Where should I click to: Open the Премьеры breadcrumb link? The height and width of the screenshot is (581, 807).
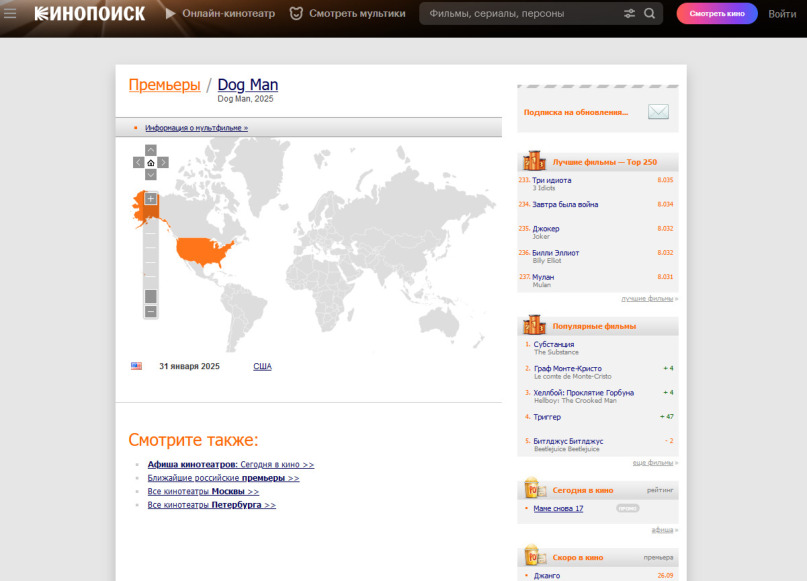coord(164,84)
